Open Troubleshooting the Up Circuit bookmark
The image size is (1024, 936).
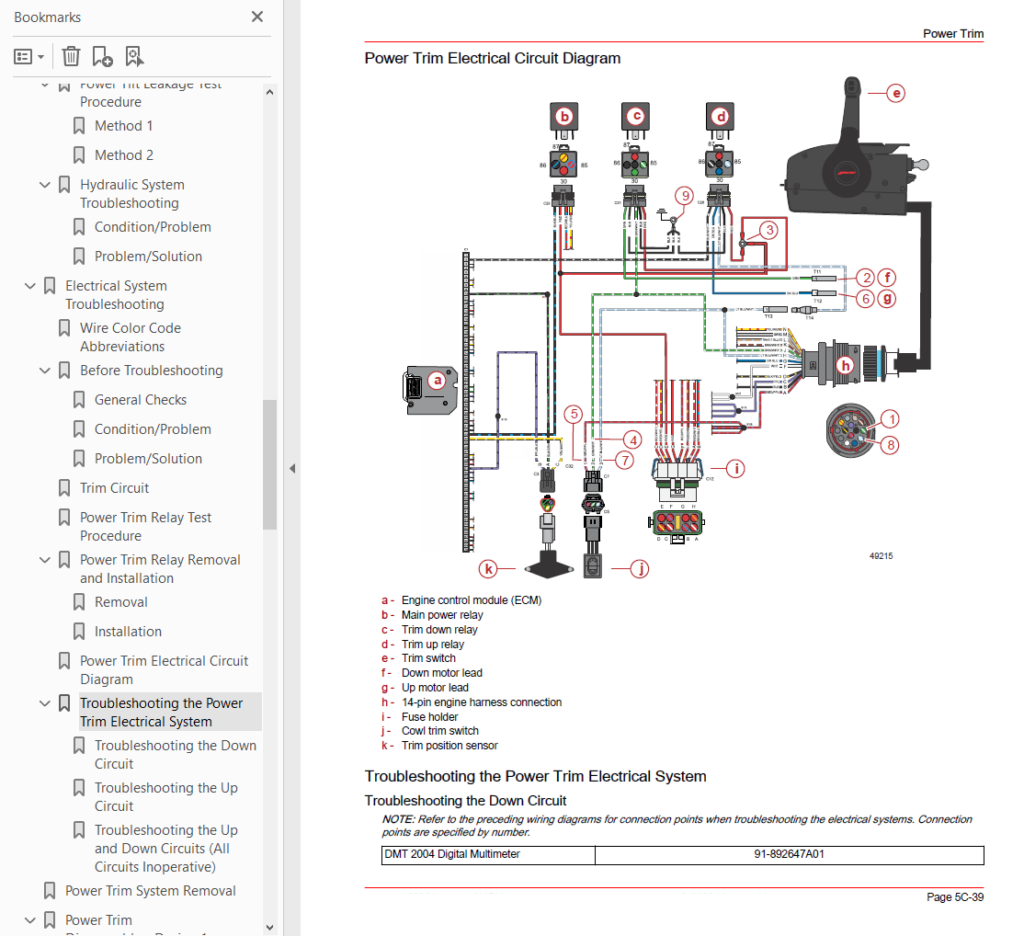coord(166,797)
